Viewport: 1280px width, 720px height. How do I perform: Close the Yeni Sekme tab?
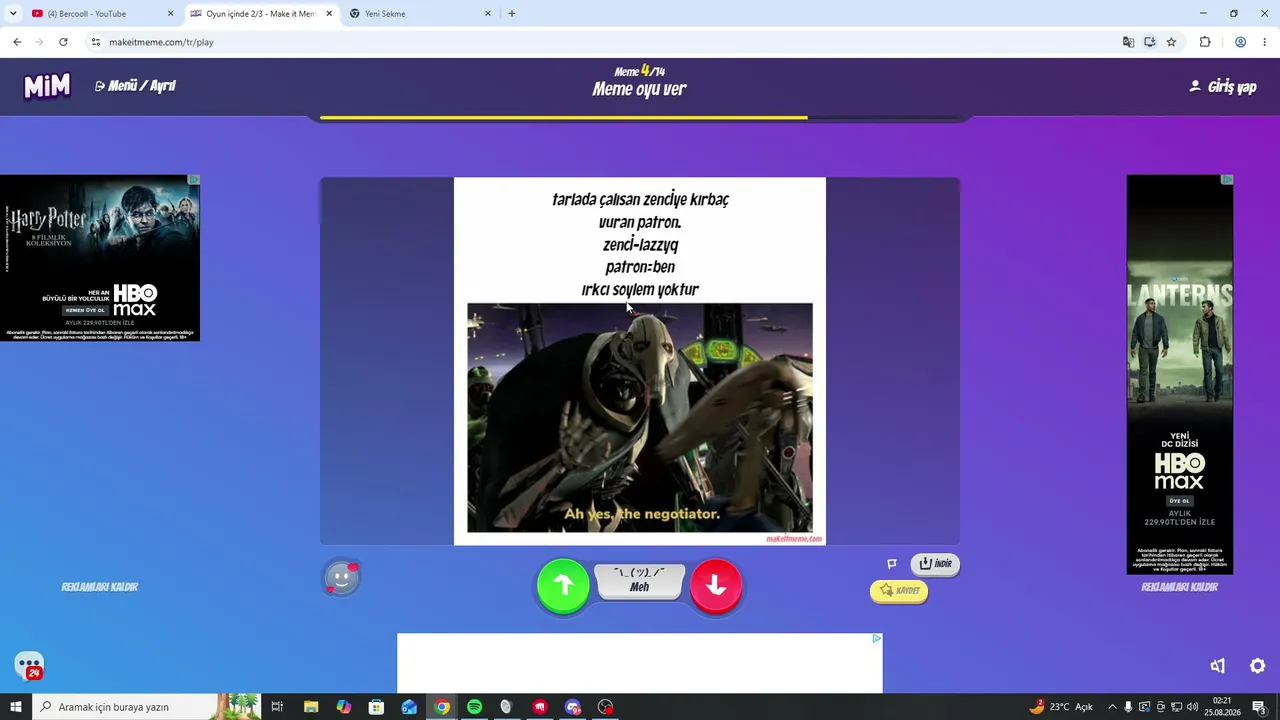coord(488,14)
